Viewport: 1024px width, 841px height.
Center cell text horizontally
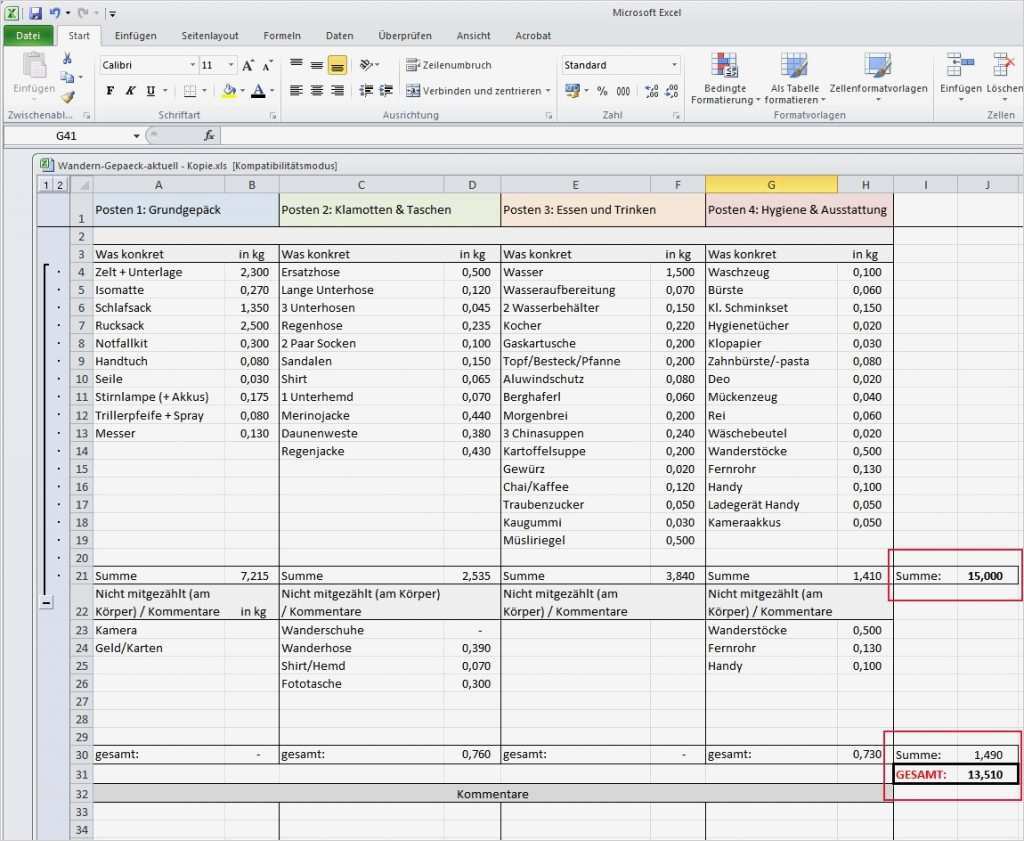(x=317, y=91)
